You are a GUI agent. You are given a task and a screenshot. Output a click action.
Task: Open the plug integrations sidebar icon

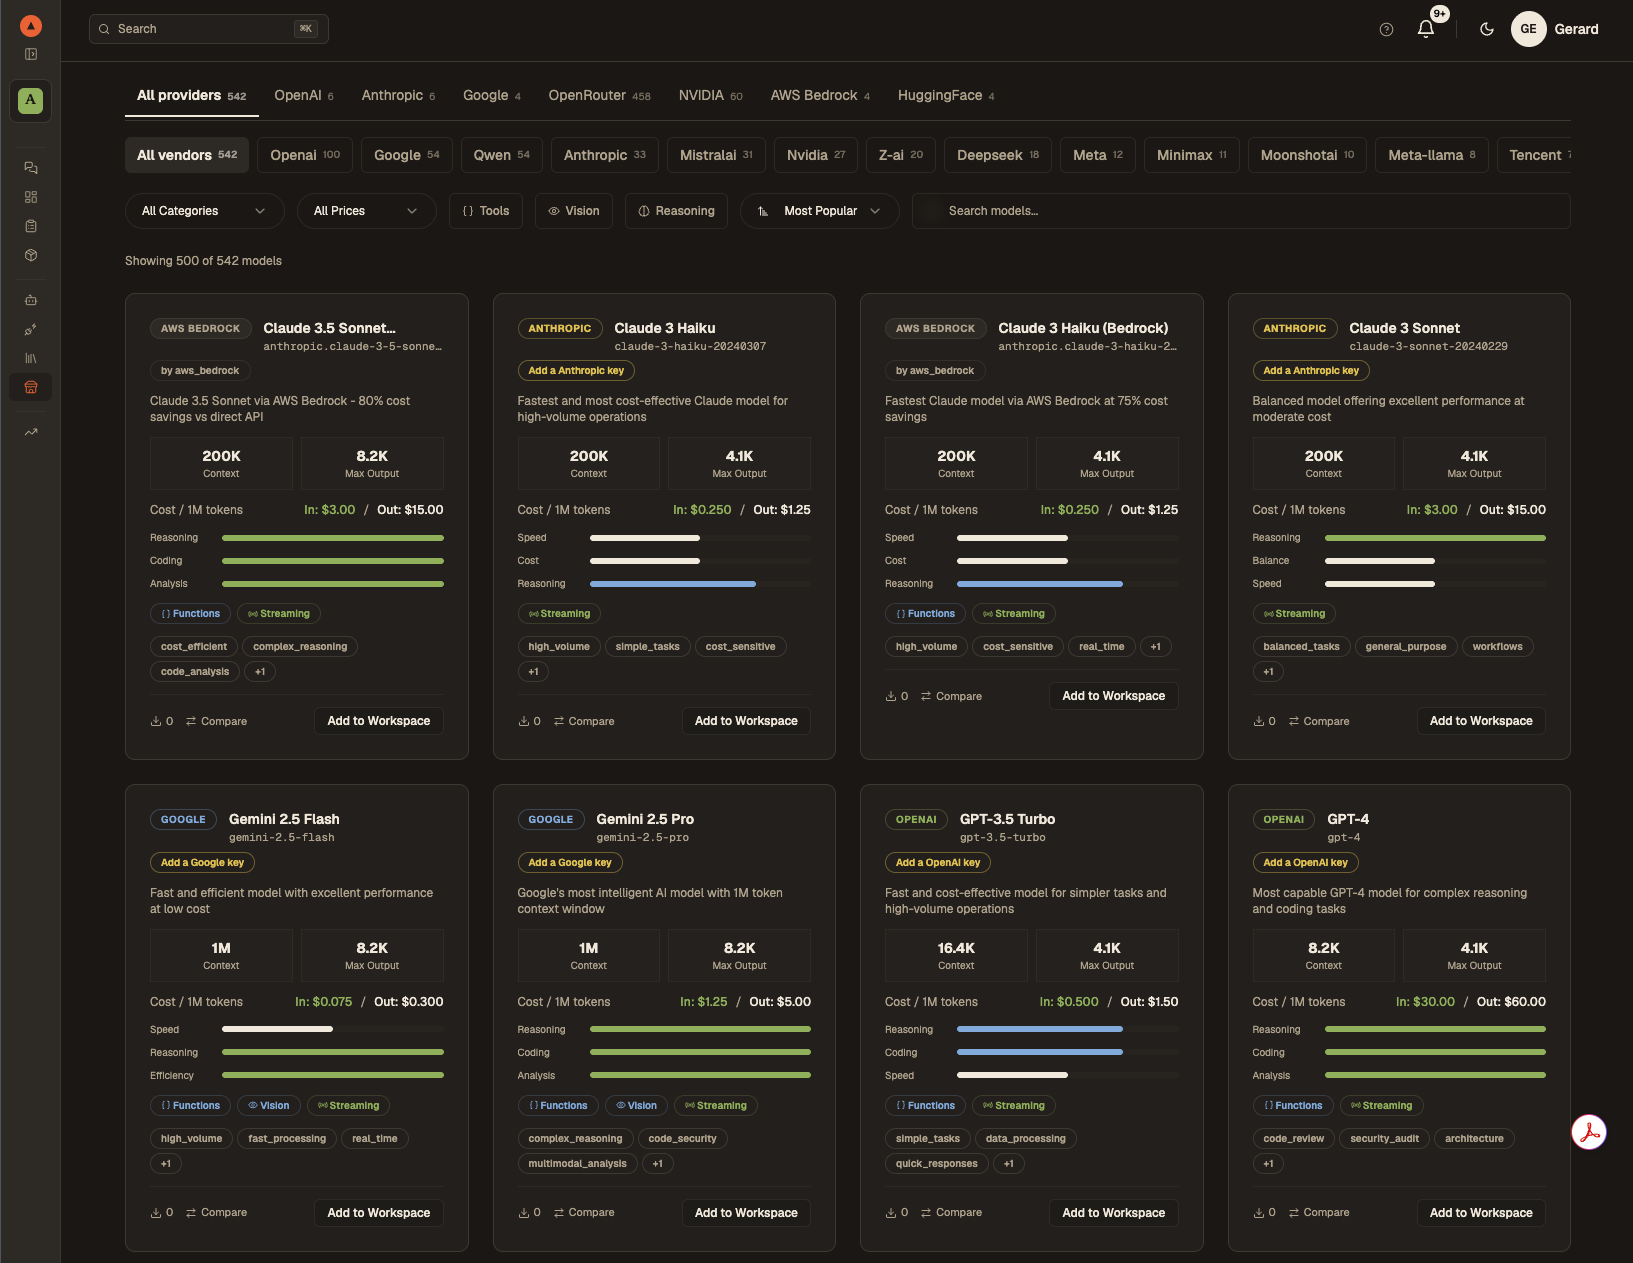(31, 329)
